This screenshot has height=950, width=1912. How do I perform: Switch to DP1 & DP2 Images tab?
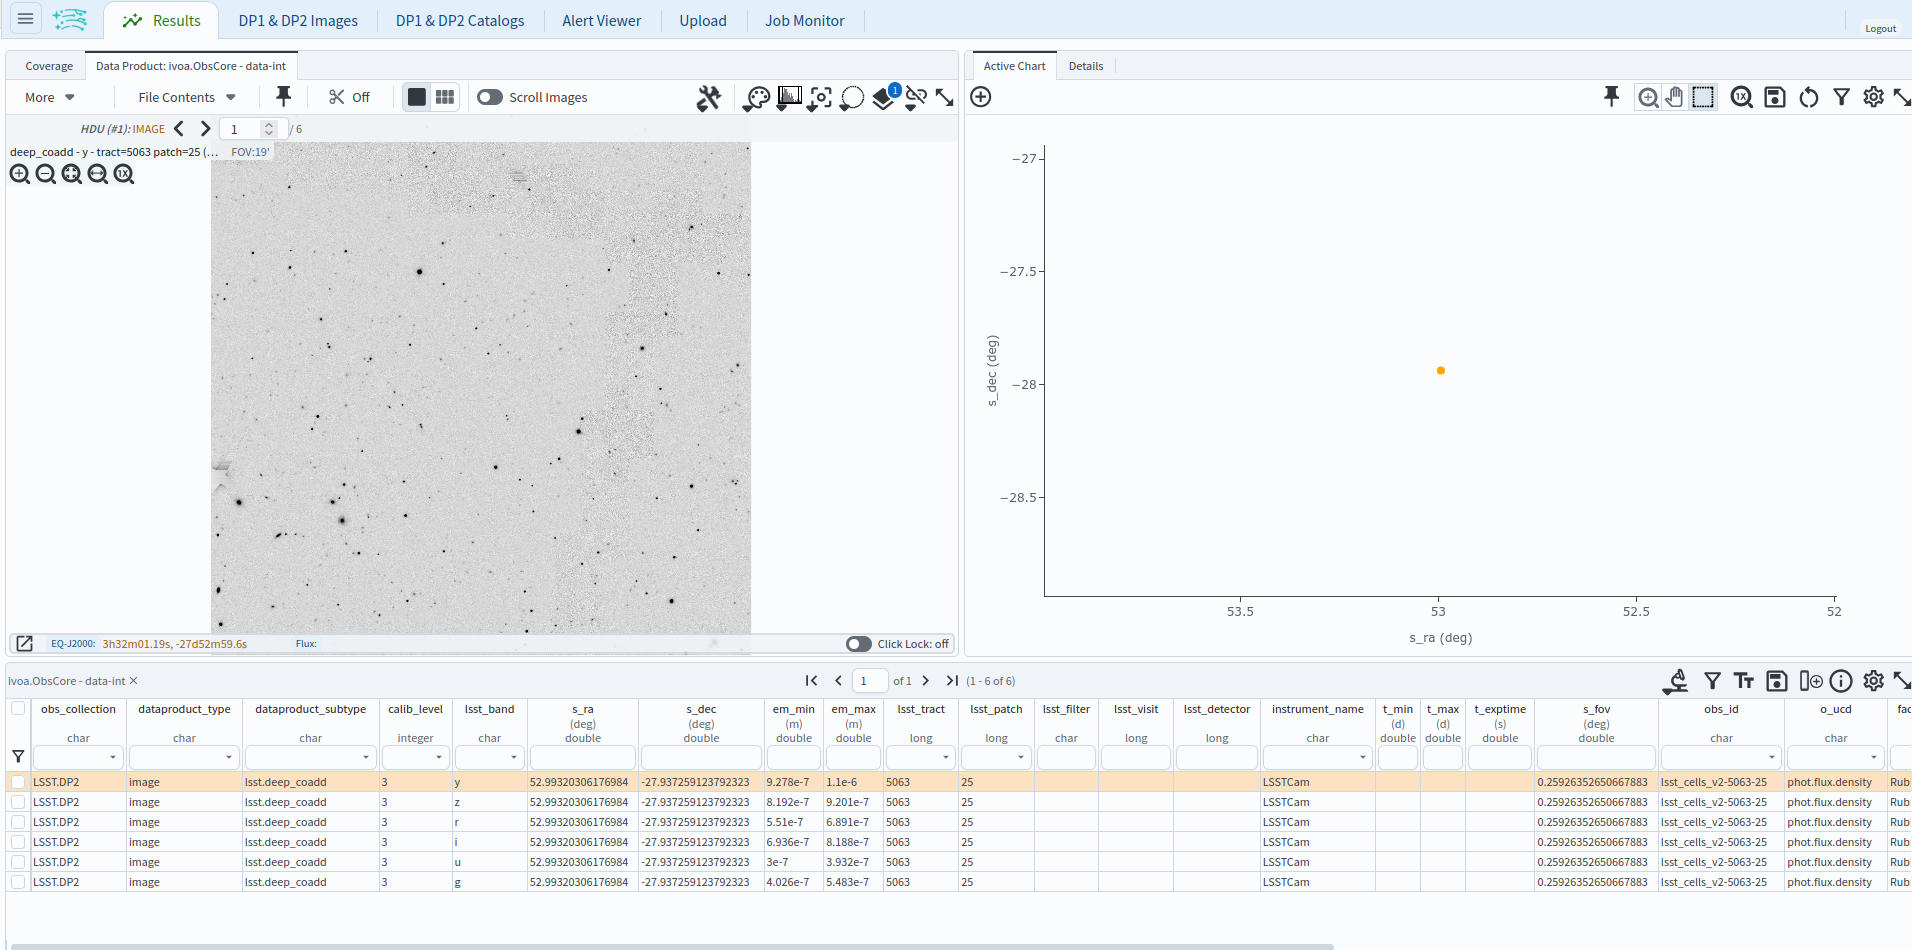tap(298, 20)
